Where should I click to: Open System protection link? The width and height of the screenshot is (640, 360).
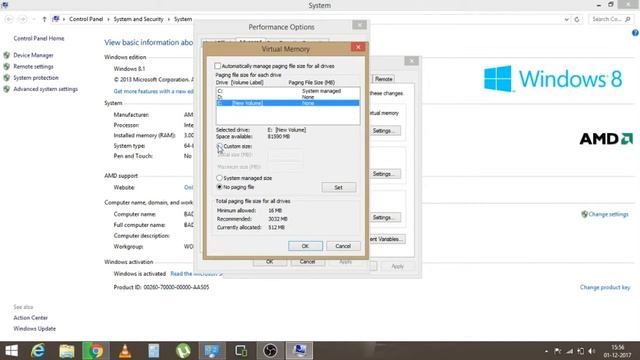tap(36, 78)
